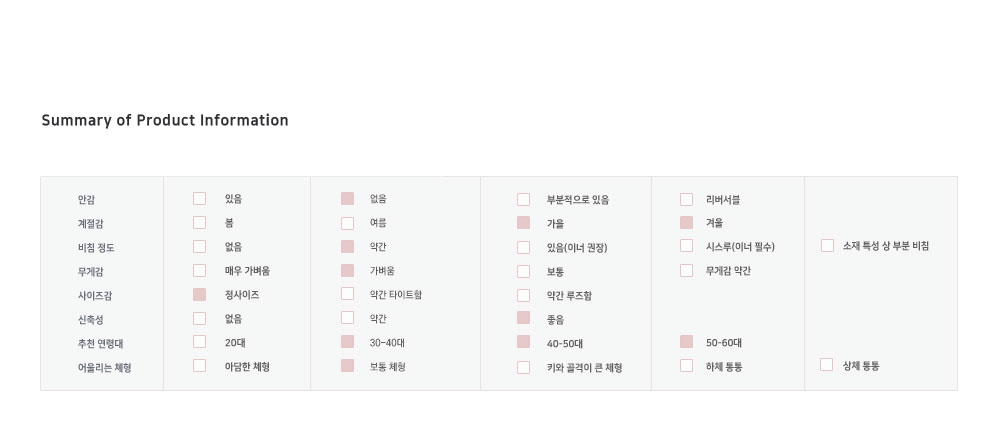Viewport: 1003px width, 438px height.
Task: Enable the 약간 루즈함 checkbox
Action: 524,295
